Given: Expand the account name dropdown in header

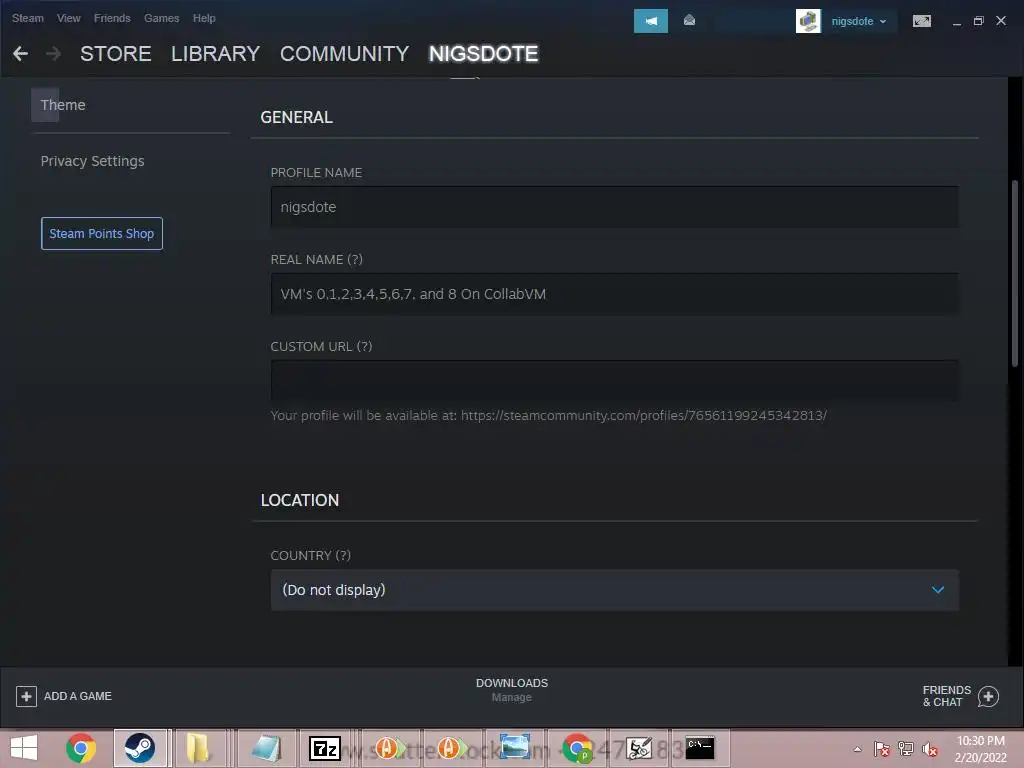Looking at the screenshot, I should tap(858, 21).
